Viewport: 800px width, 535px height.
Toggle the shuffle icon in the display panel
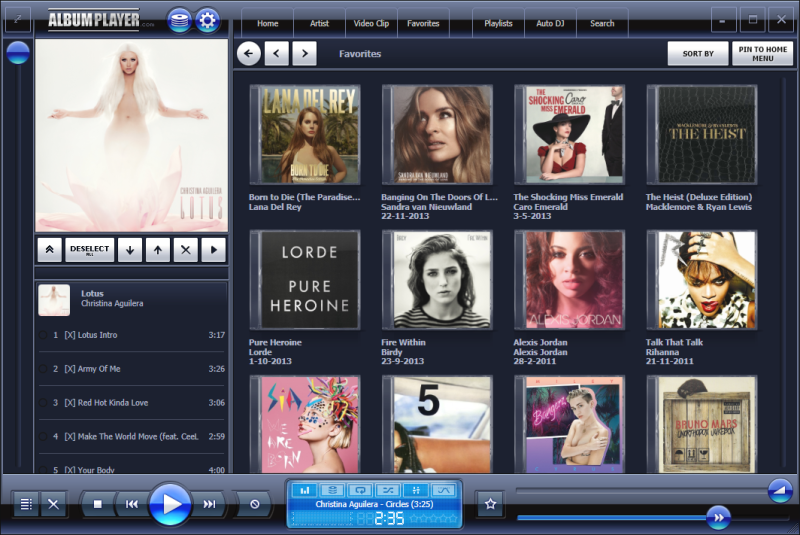click(x=388, y=490)
